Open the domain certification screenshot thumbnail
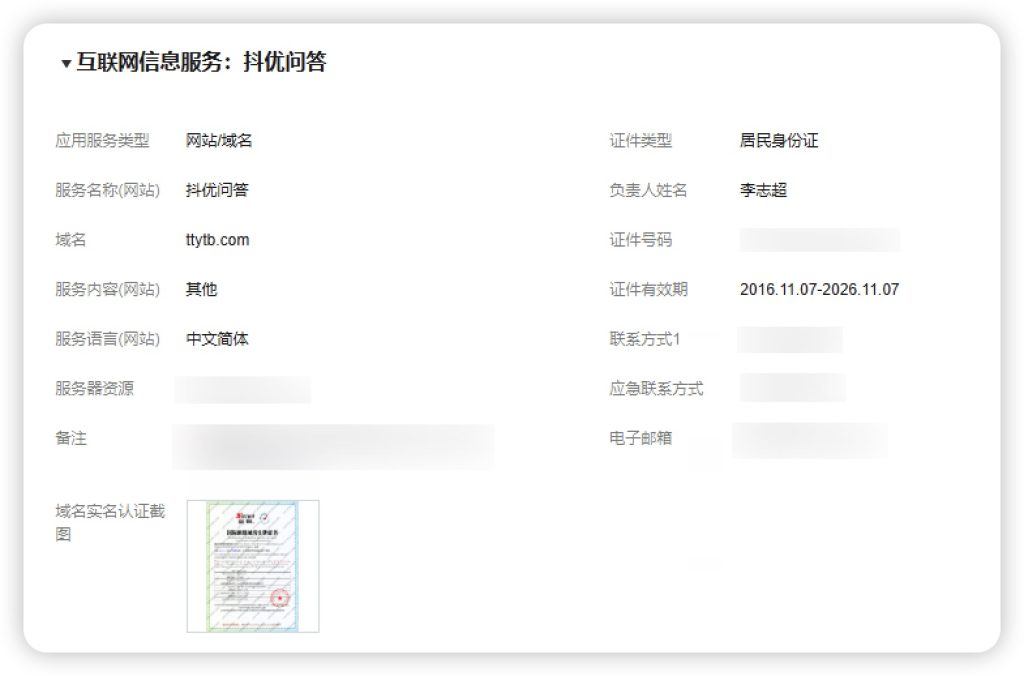The image size is (1024, 676). (x=252, y=566)
